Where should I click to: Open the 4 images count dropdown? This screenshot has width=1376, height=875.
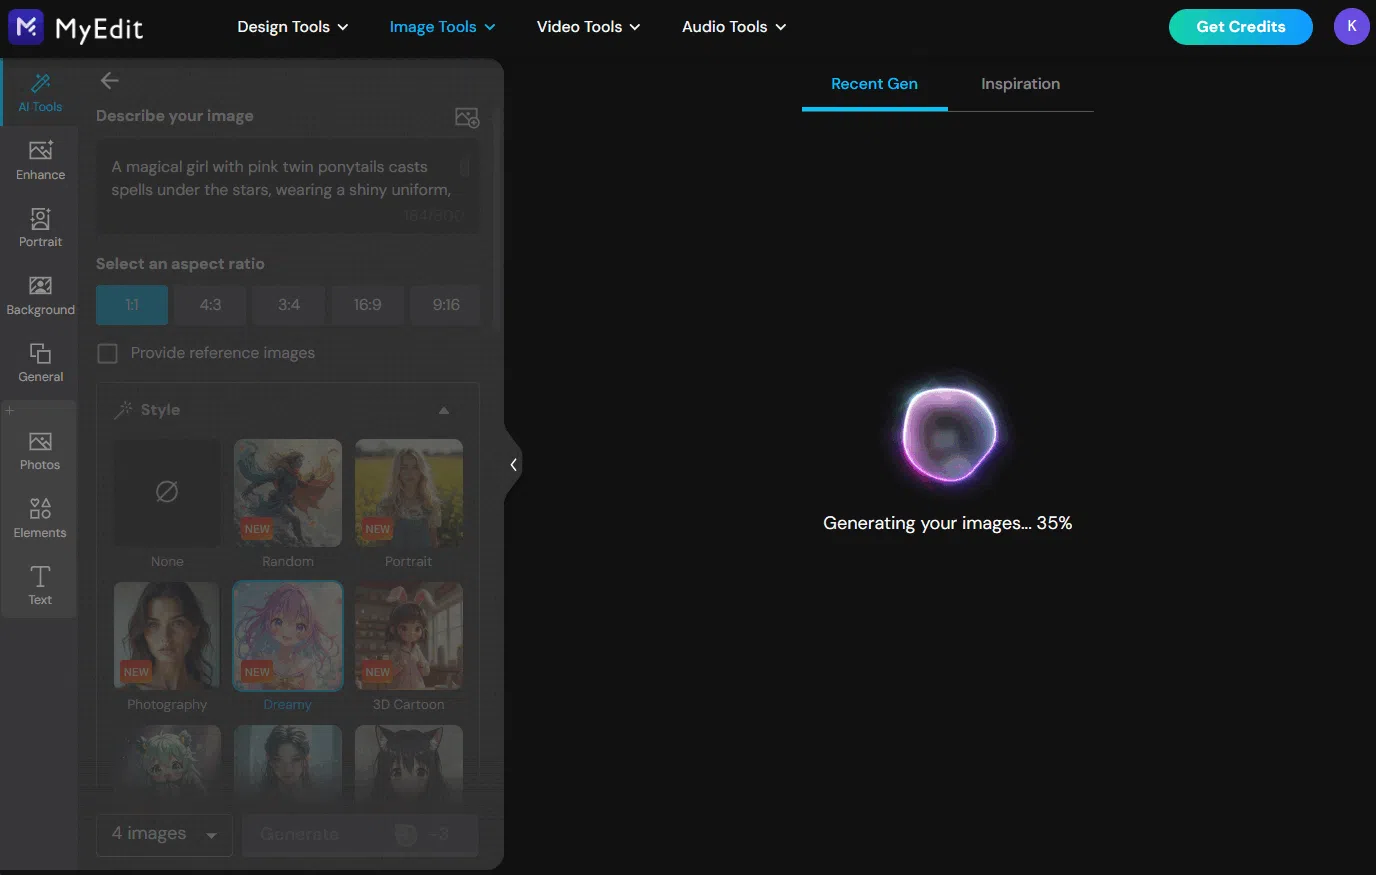click(x=165, y=834)
